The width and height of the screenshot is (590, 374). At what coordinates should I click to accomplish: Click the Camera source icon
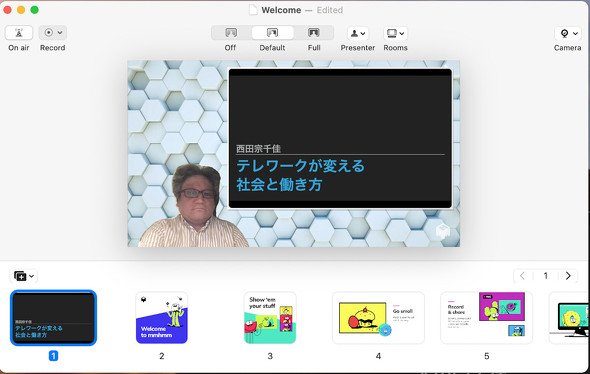[x=564, y=33]
